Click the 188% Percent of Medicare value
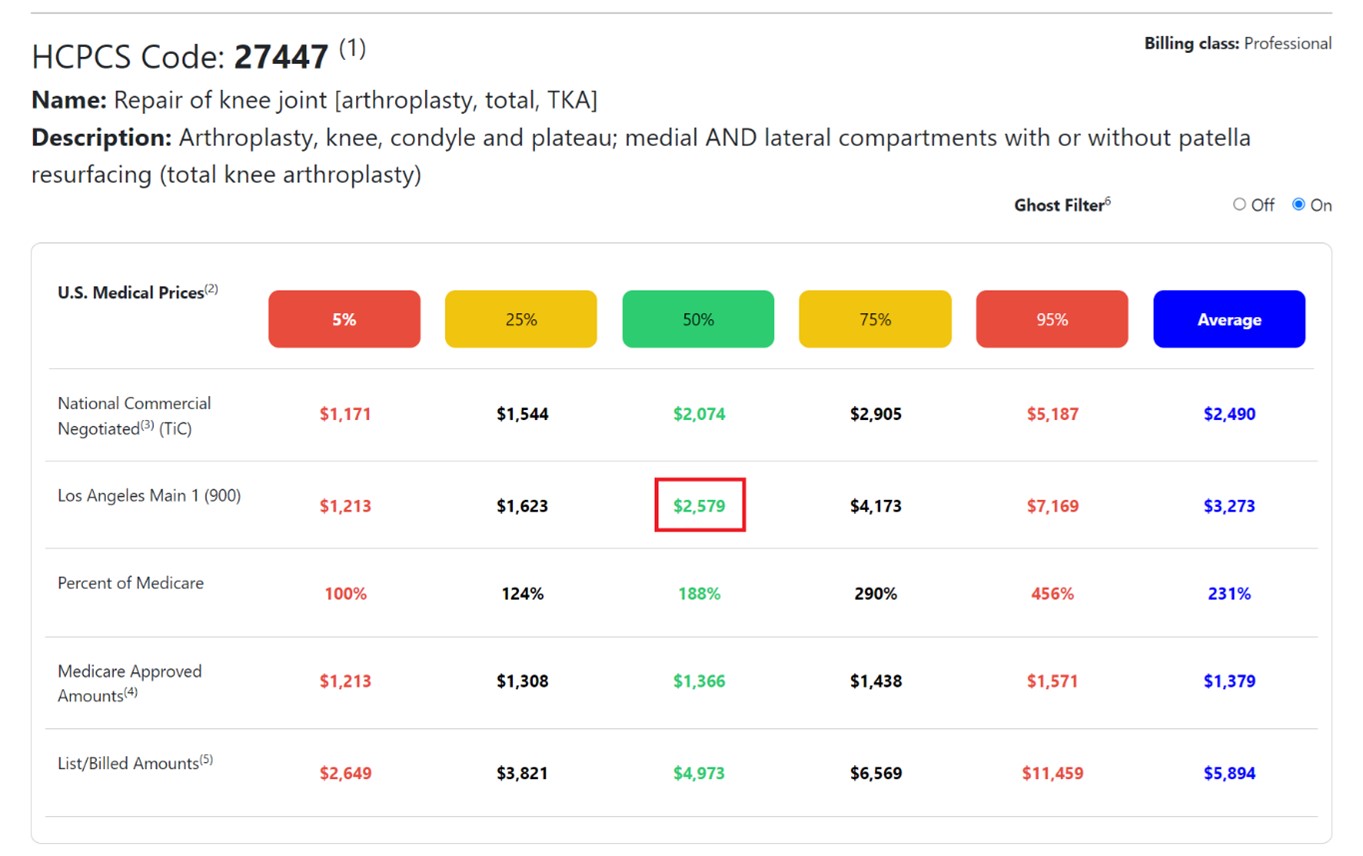Image resolution: width=1363 pixels, height=856 pixels. pyautogui.click(x=699, y=594)
